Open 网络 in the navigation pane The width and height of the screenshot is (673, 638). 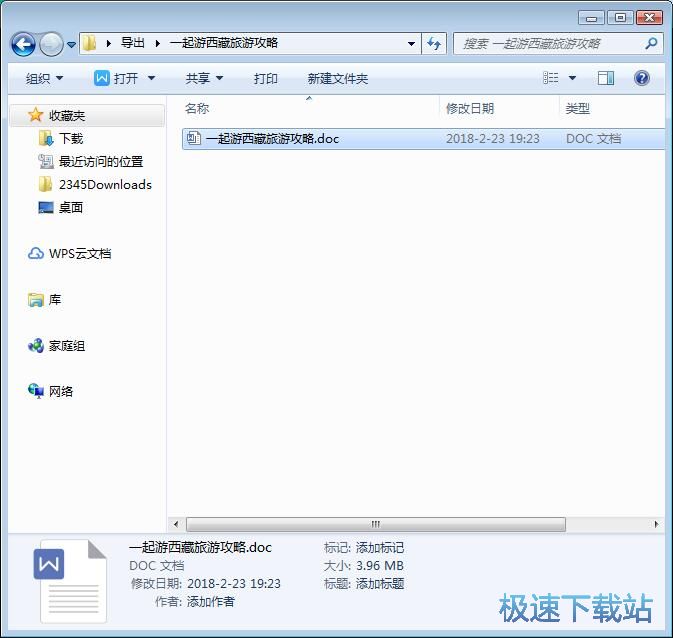pyautogui.click(x=61, y=392)
